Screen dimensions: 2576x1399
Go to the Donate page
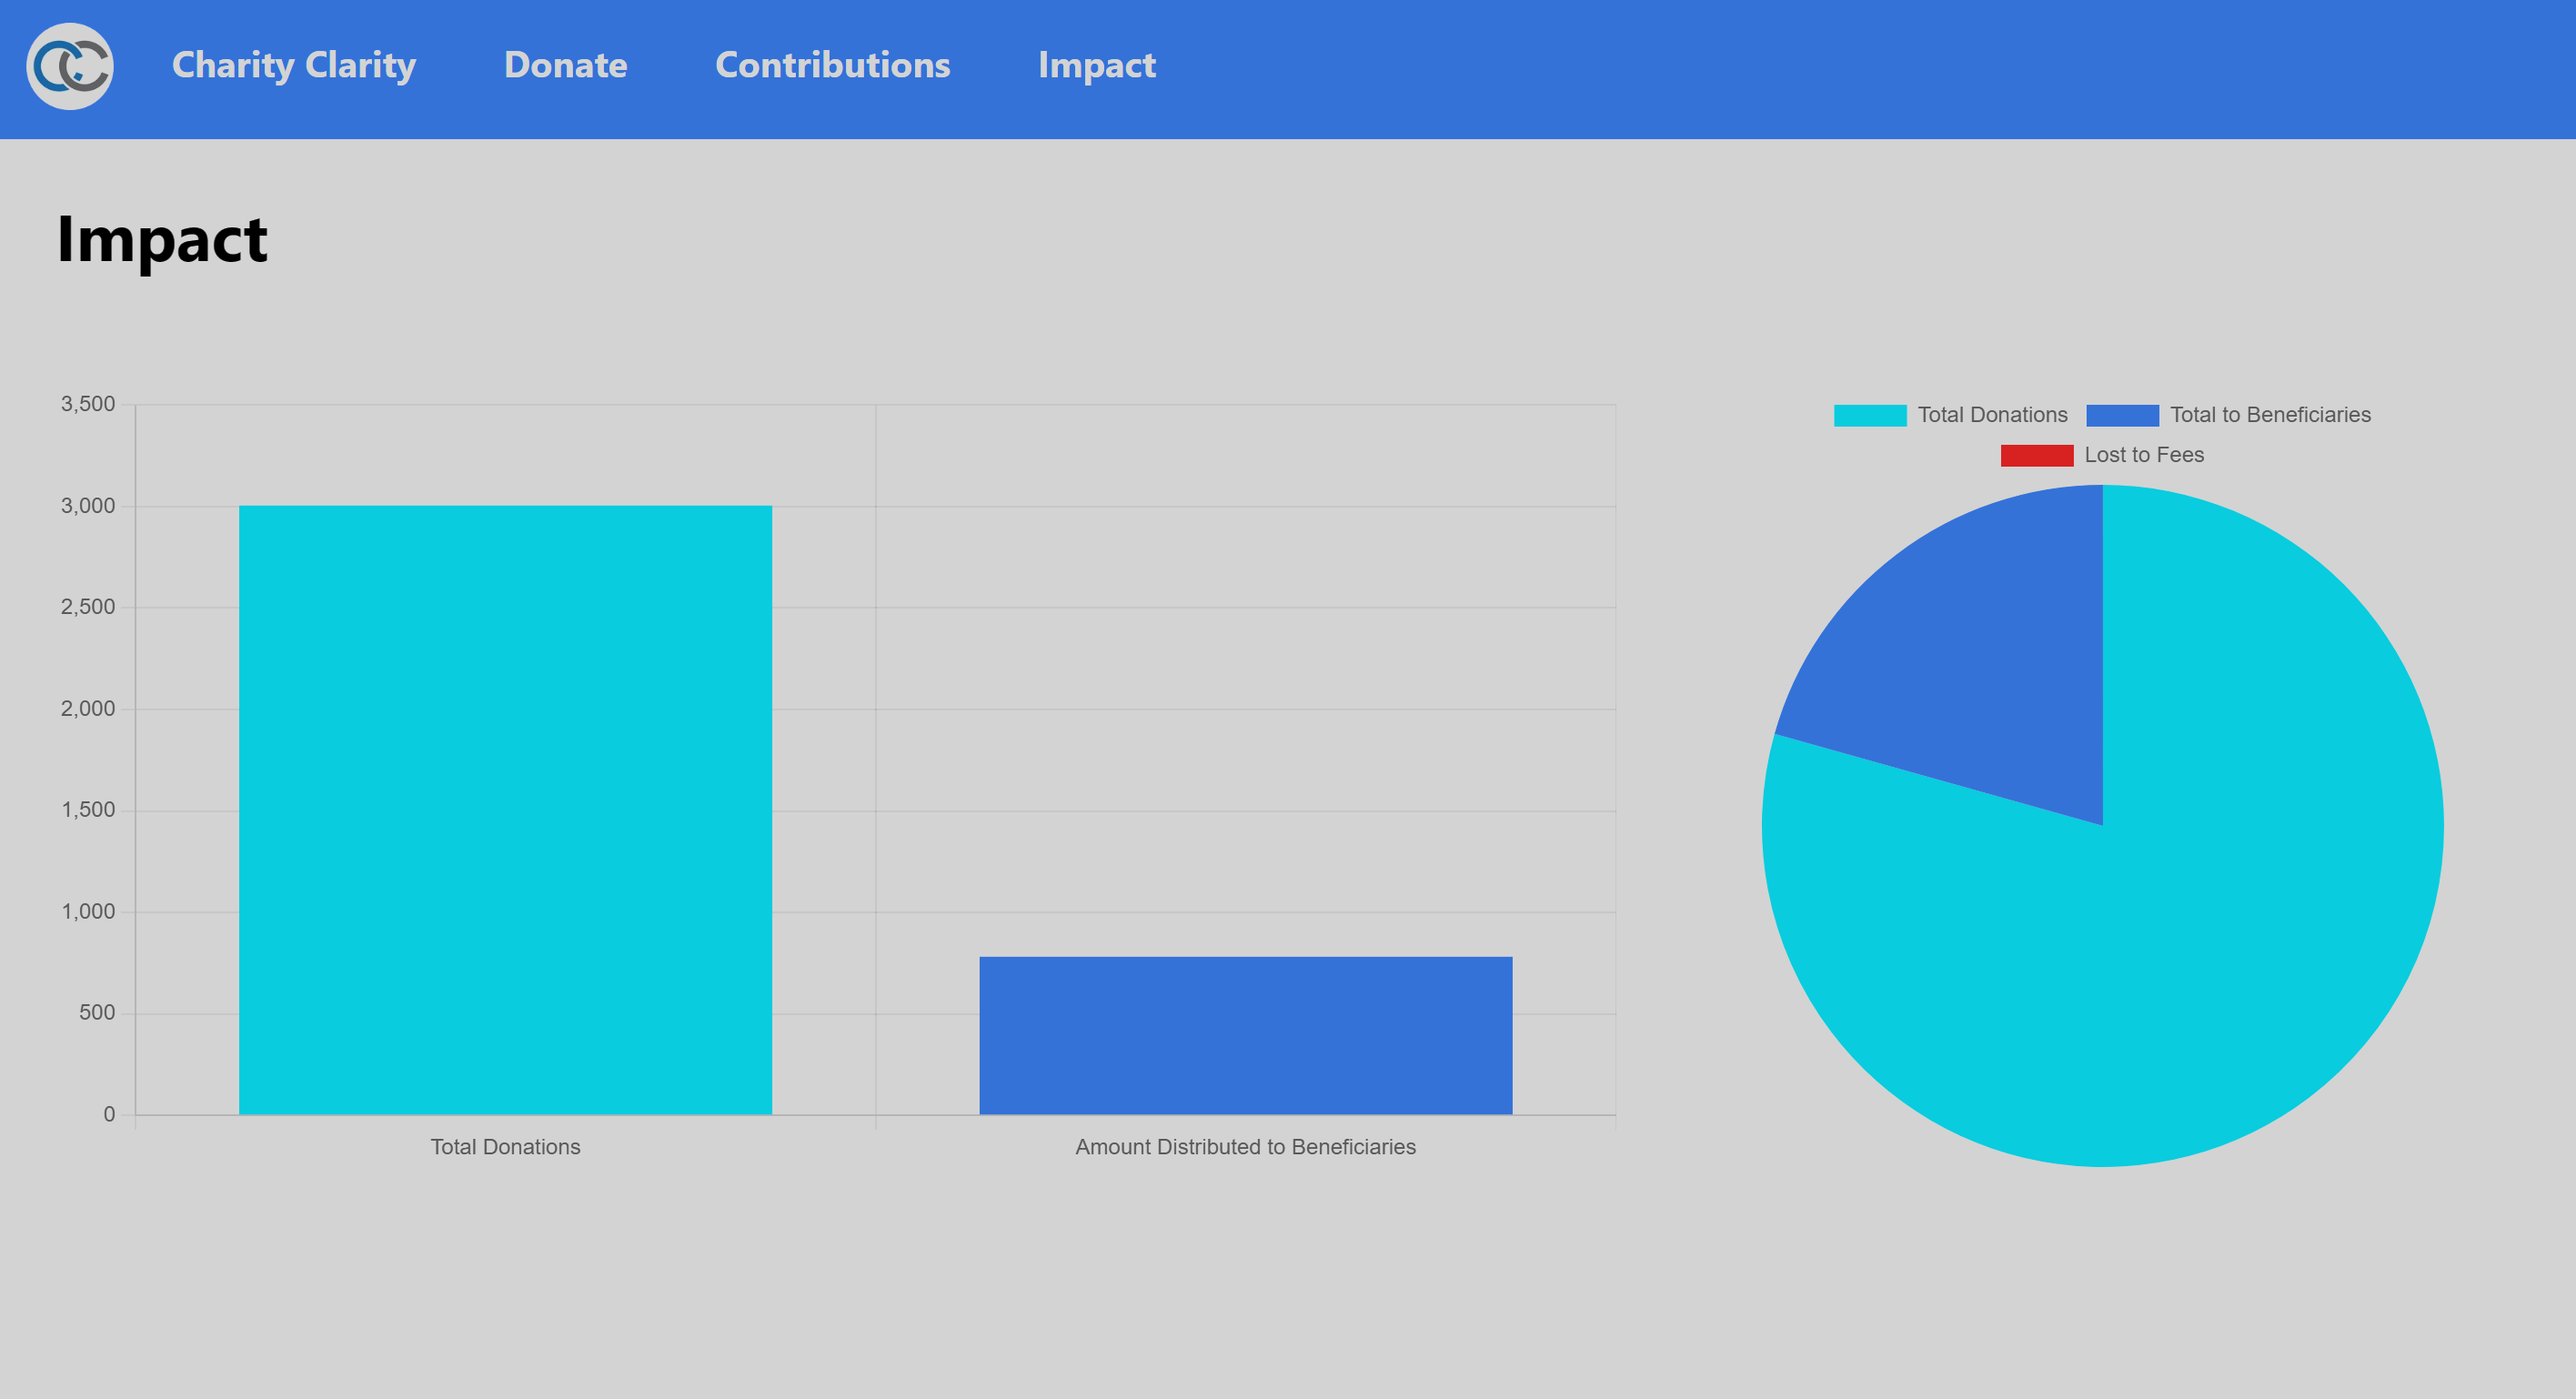pos(565,66)
